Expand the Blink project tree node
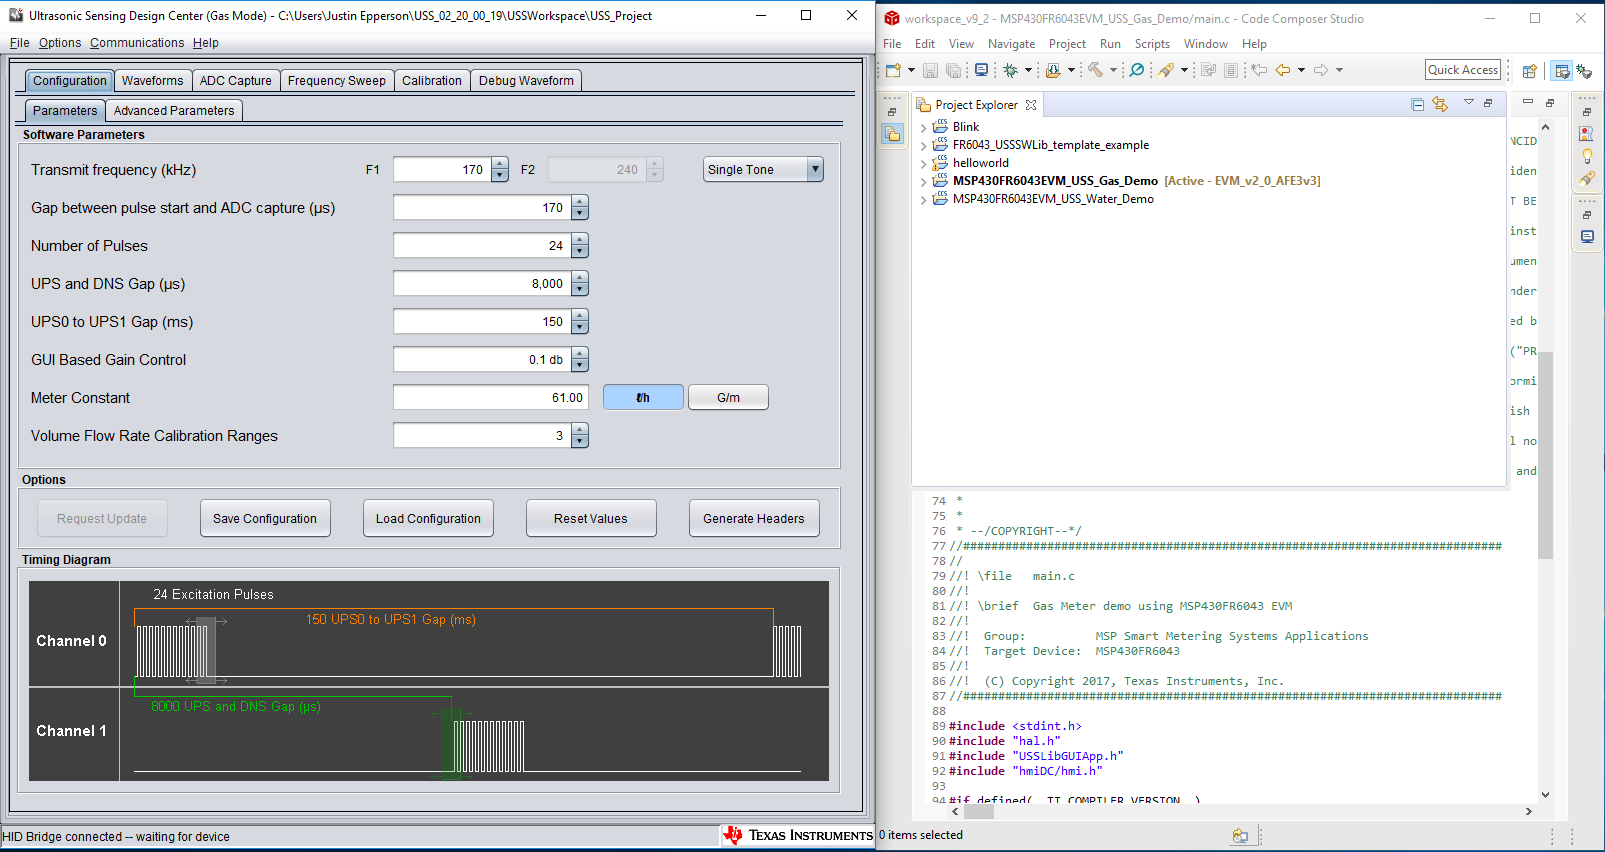1605x852 pixels. [x=923, y=128]
